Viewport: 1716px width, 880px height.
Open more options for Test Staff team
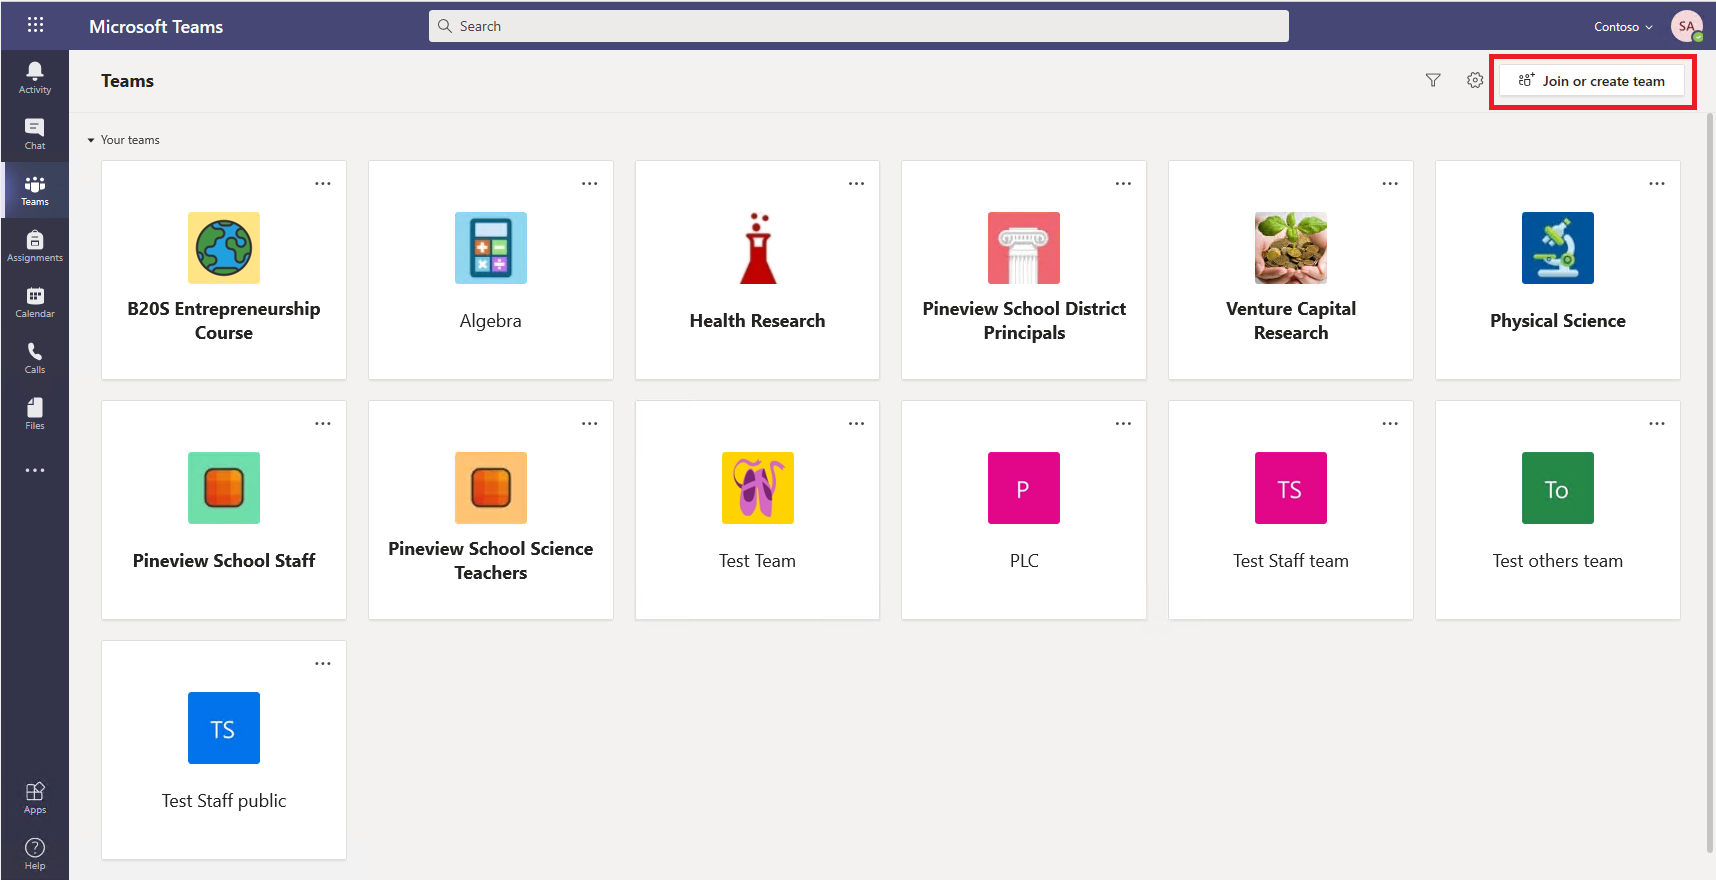(x=1391, y=424)
